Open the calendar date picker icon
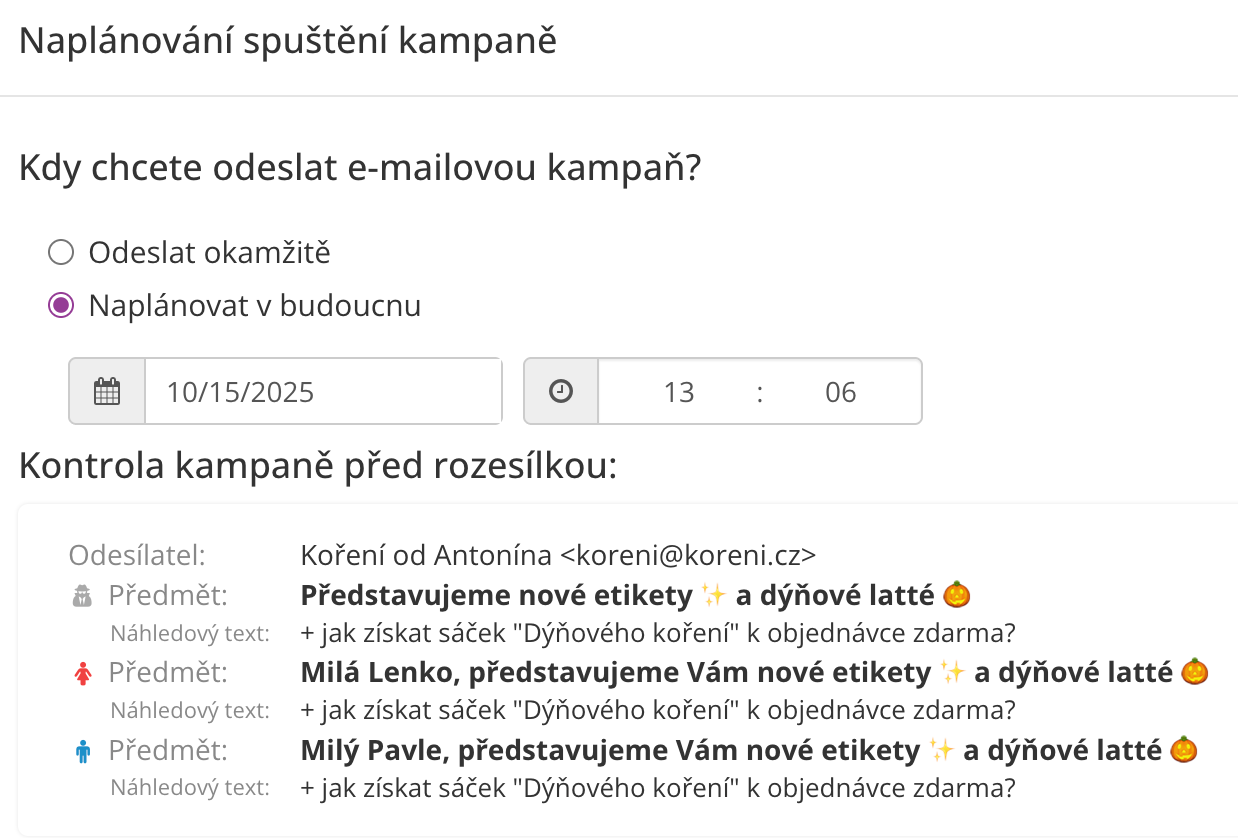The image size is (1238, 838). pyautogui.click(x=107, y=391)
